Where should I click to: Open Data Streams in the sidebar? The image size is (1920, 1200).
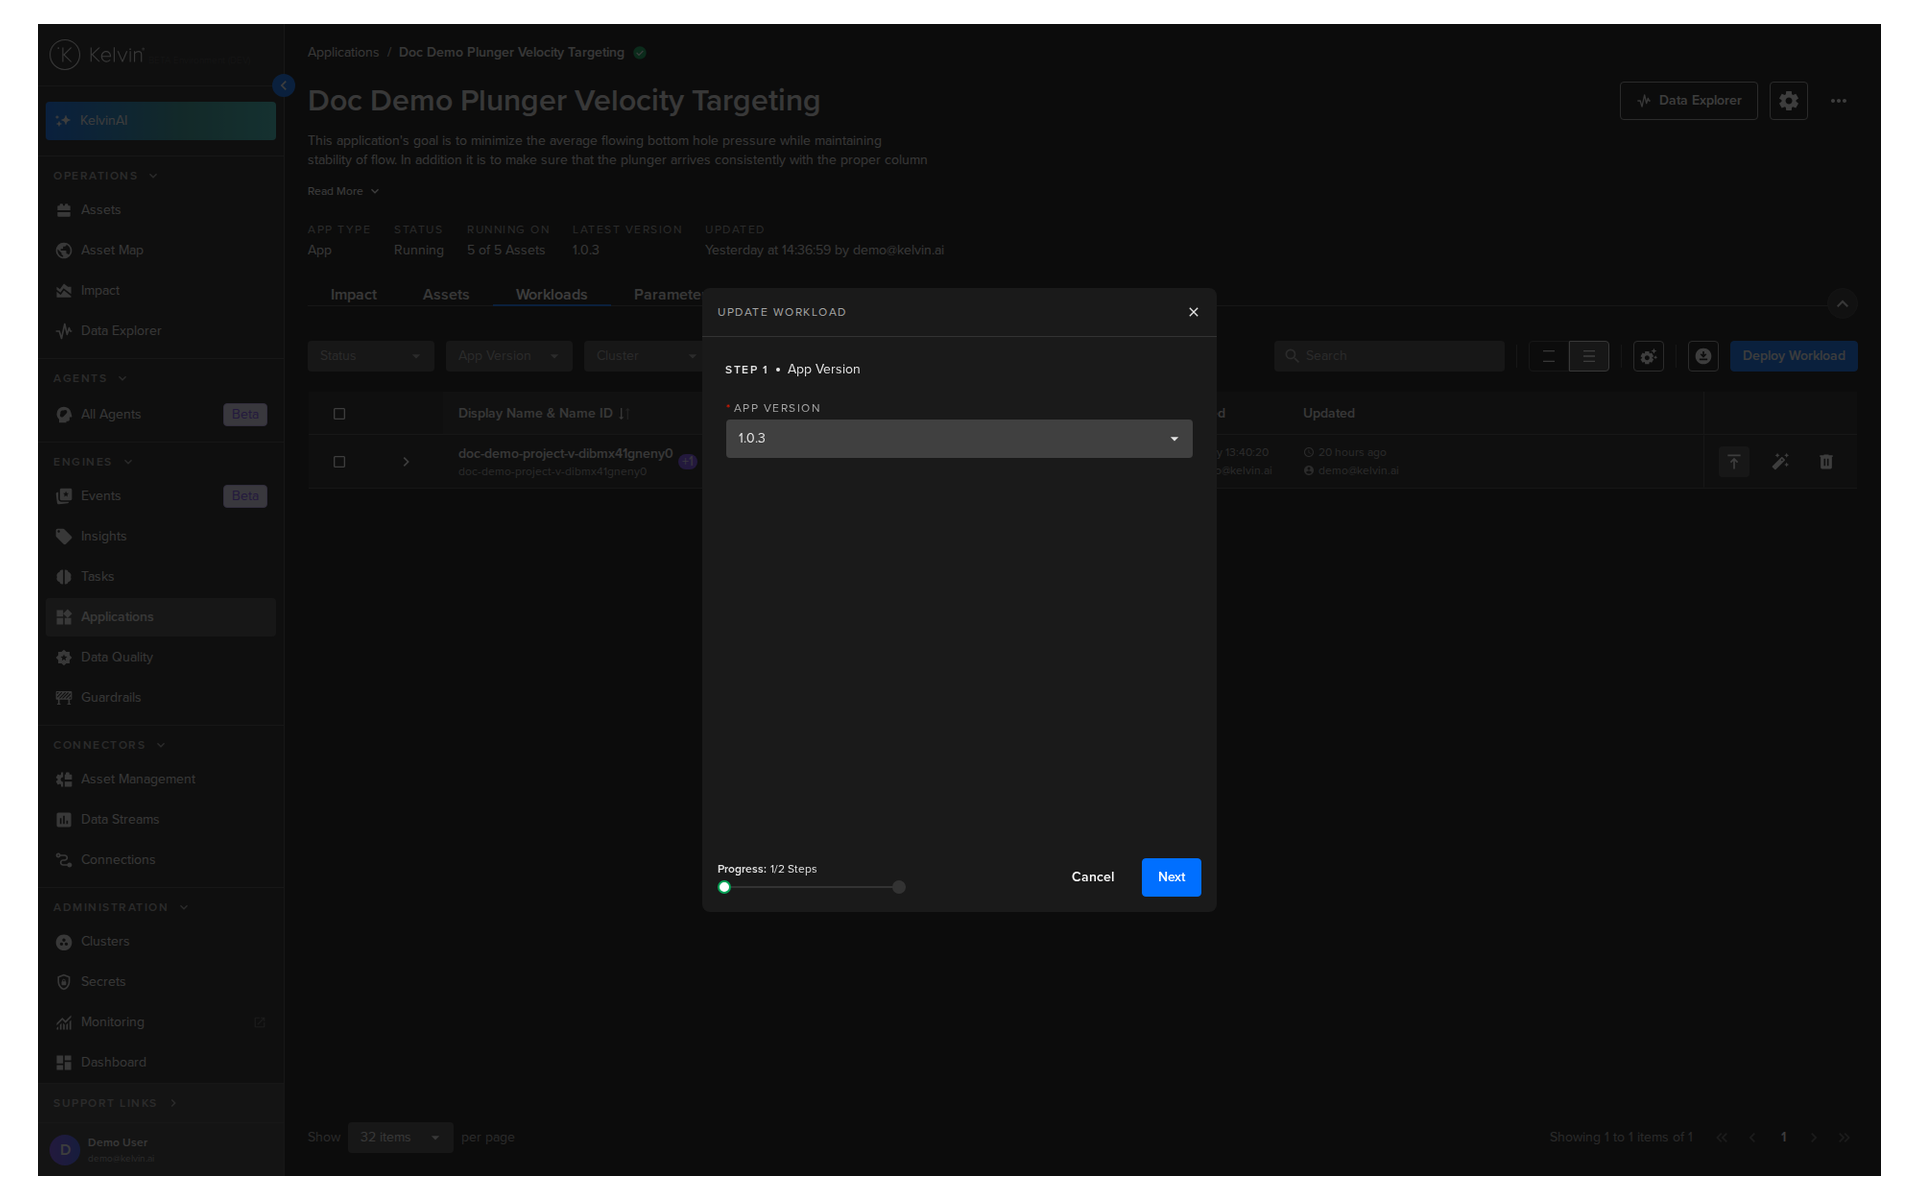tap(160, 819)
